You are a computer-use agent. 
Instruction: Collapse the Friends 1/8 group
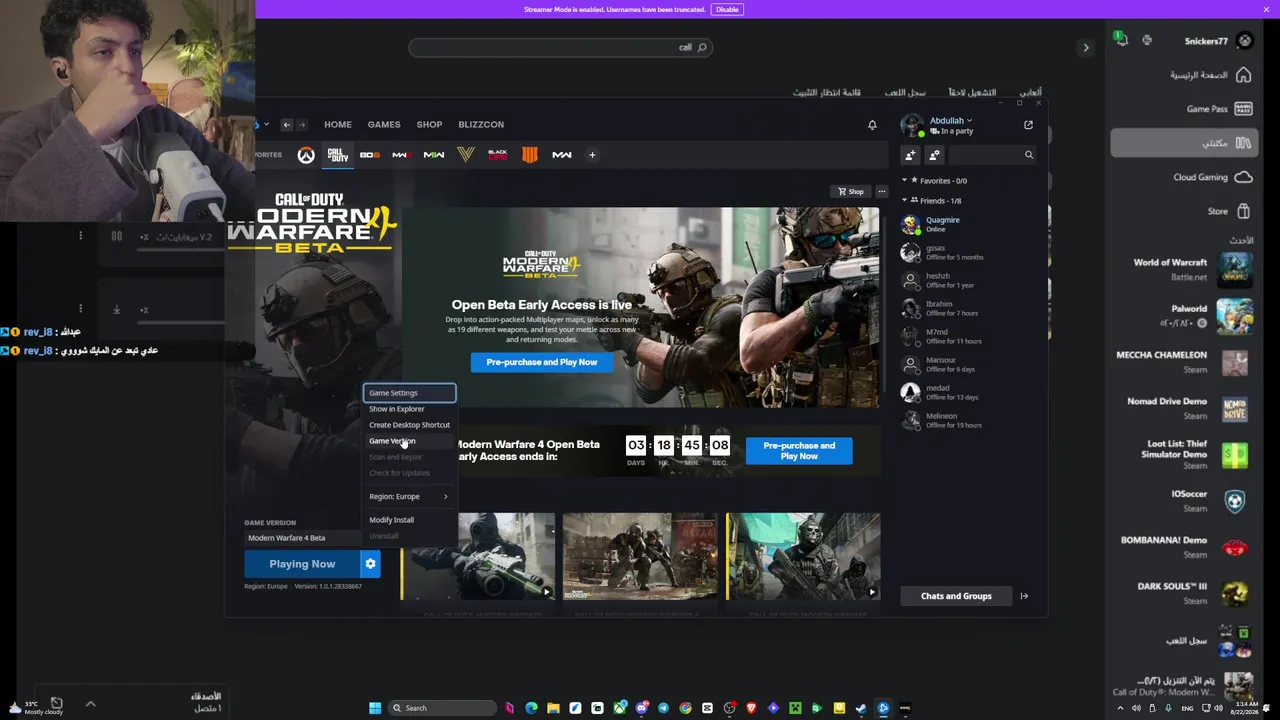click(904, 201)
